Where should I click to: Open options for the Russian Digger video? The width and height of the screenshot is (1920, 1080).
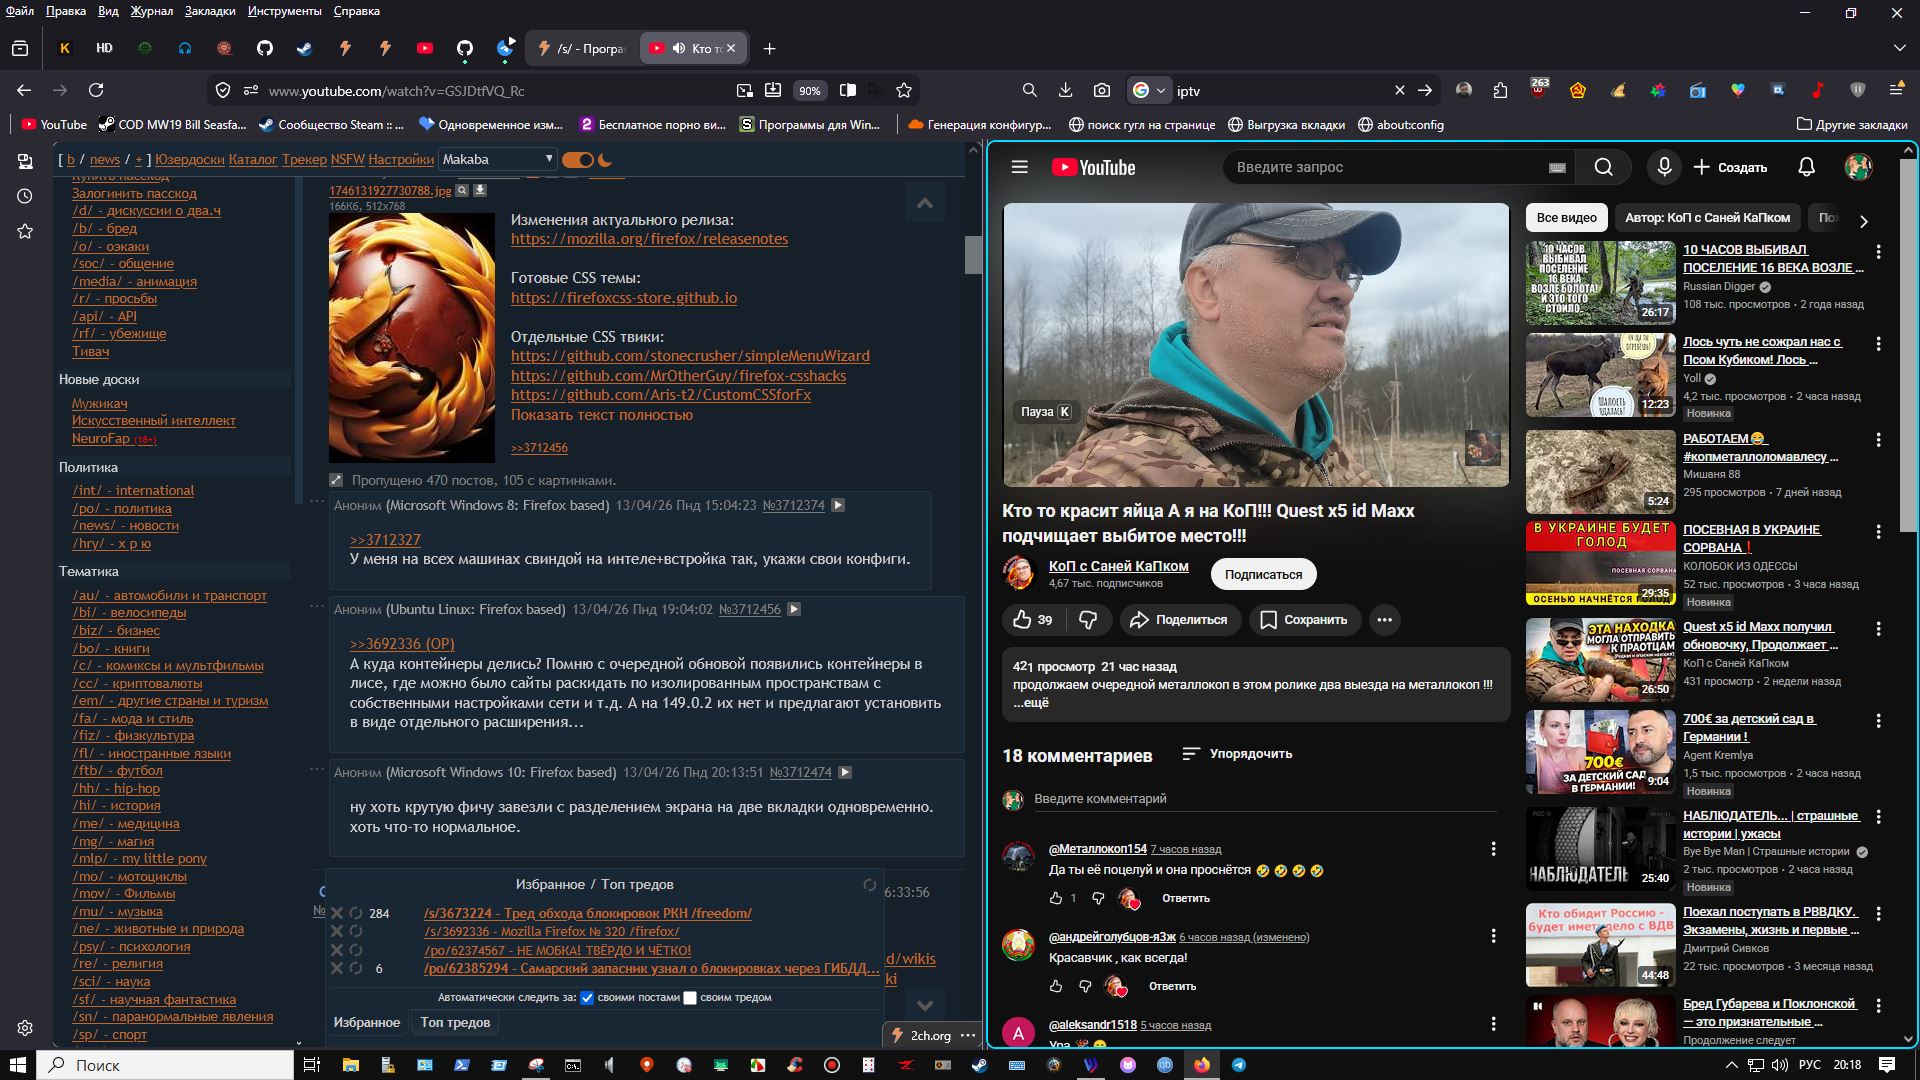point(1878,252)
